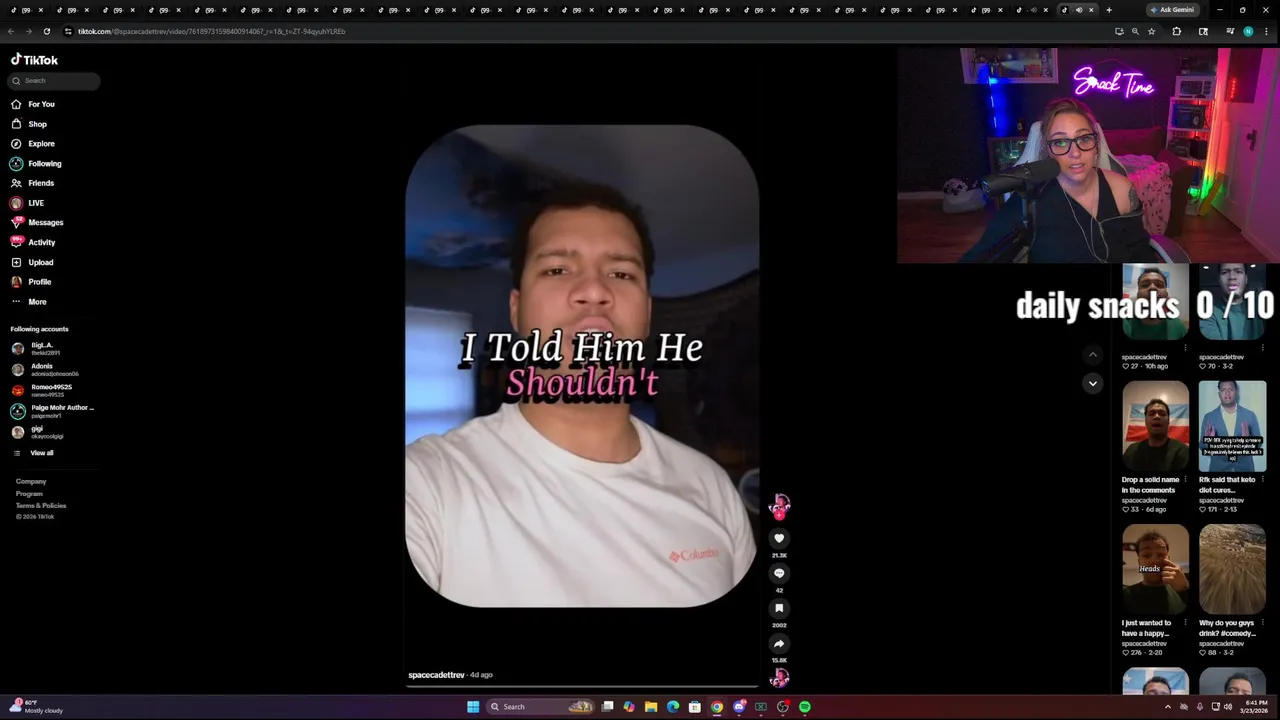Image resolution: width=1280 pixels, height=720 pixels.
Task: Open the spacecadettrev username under video
Action: point(436,675)
